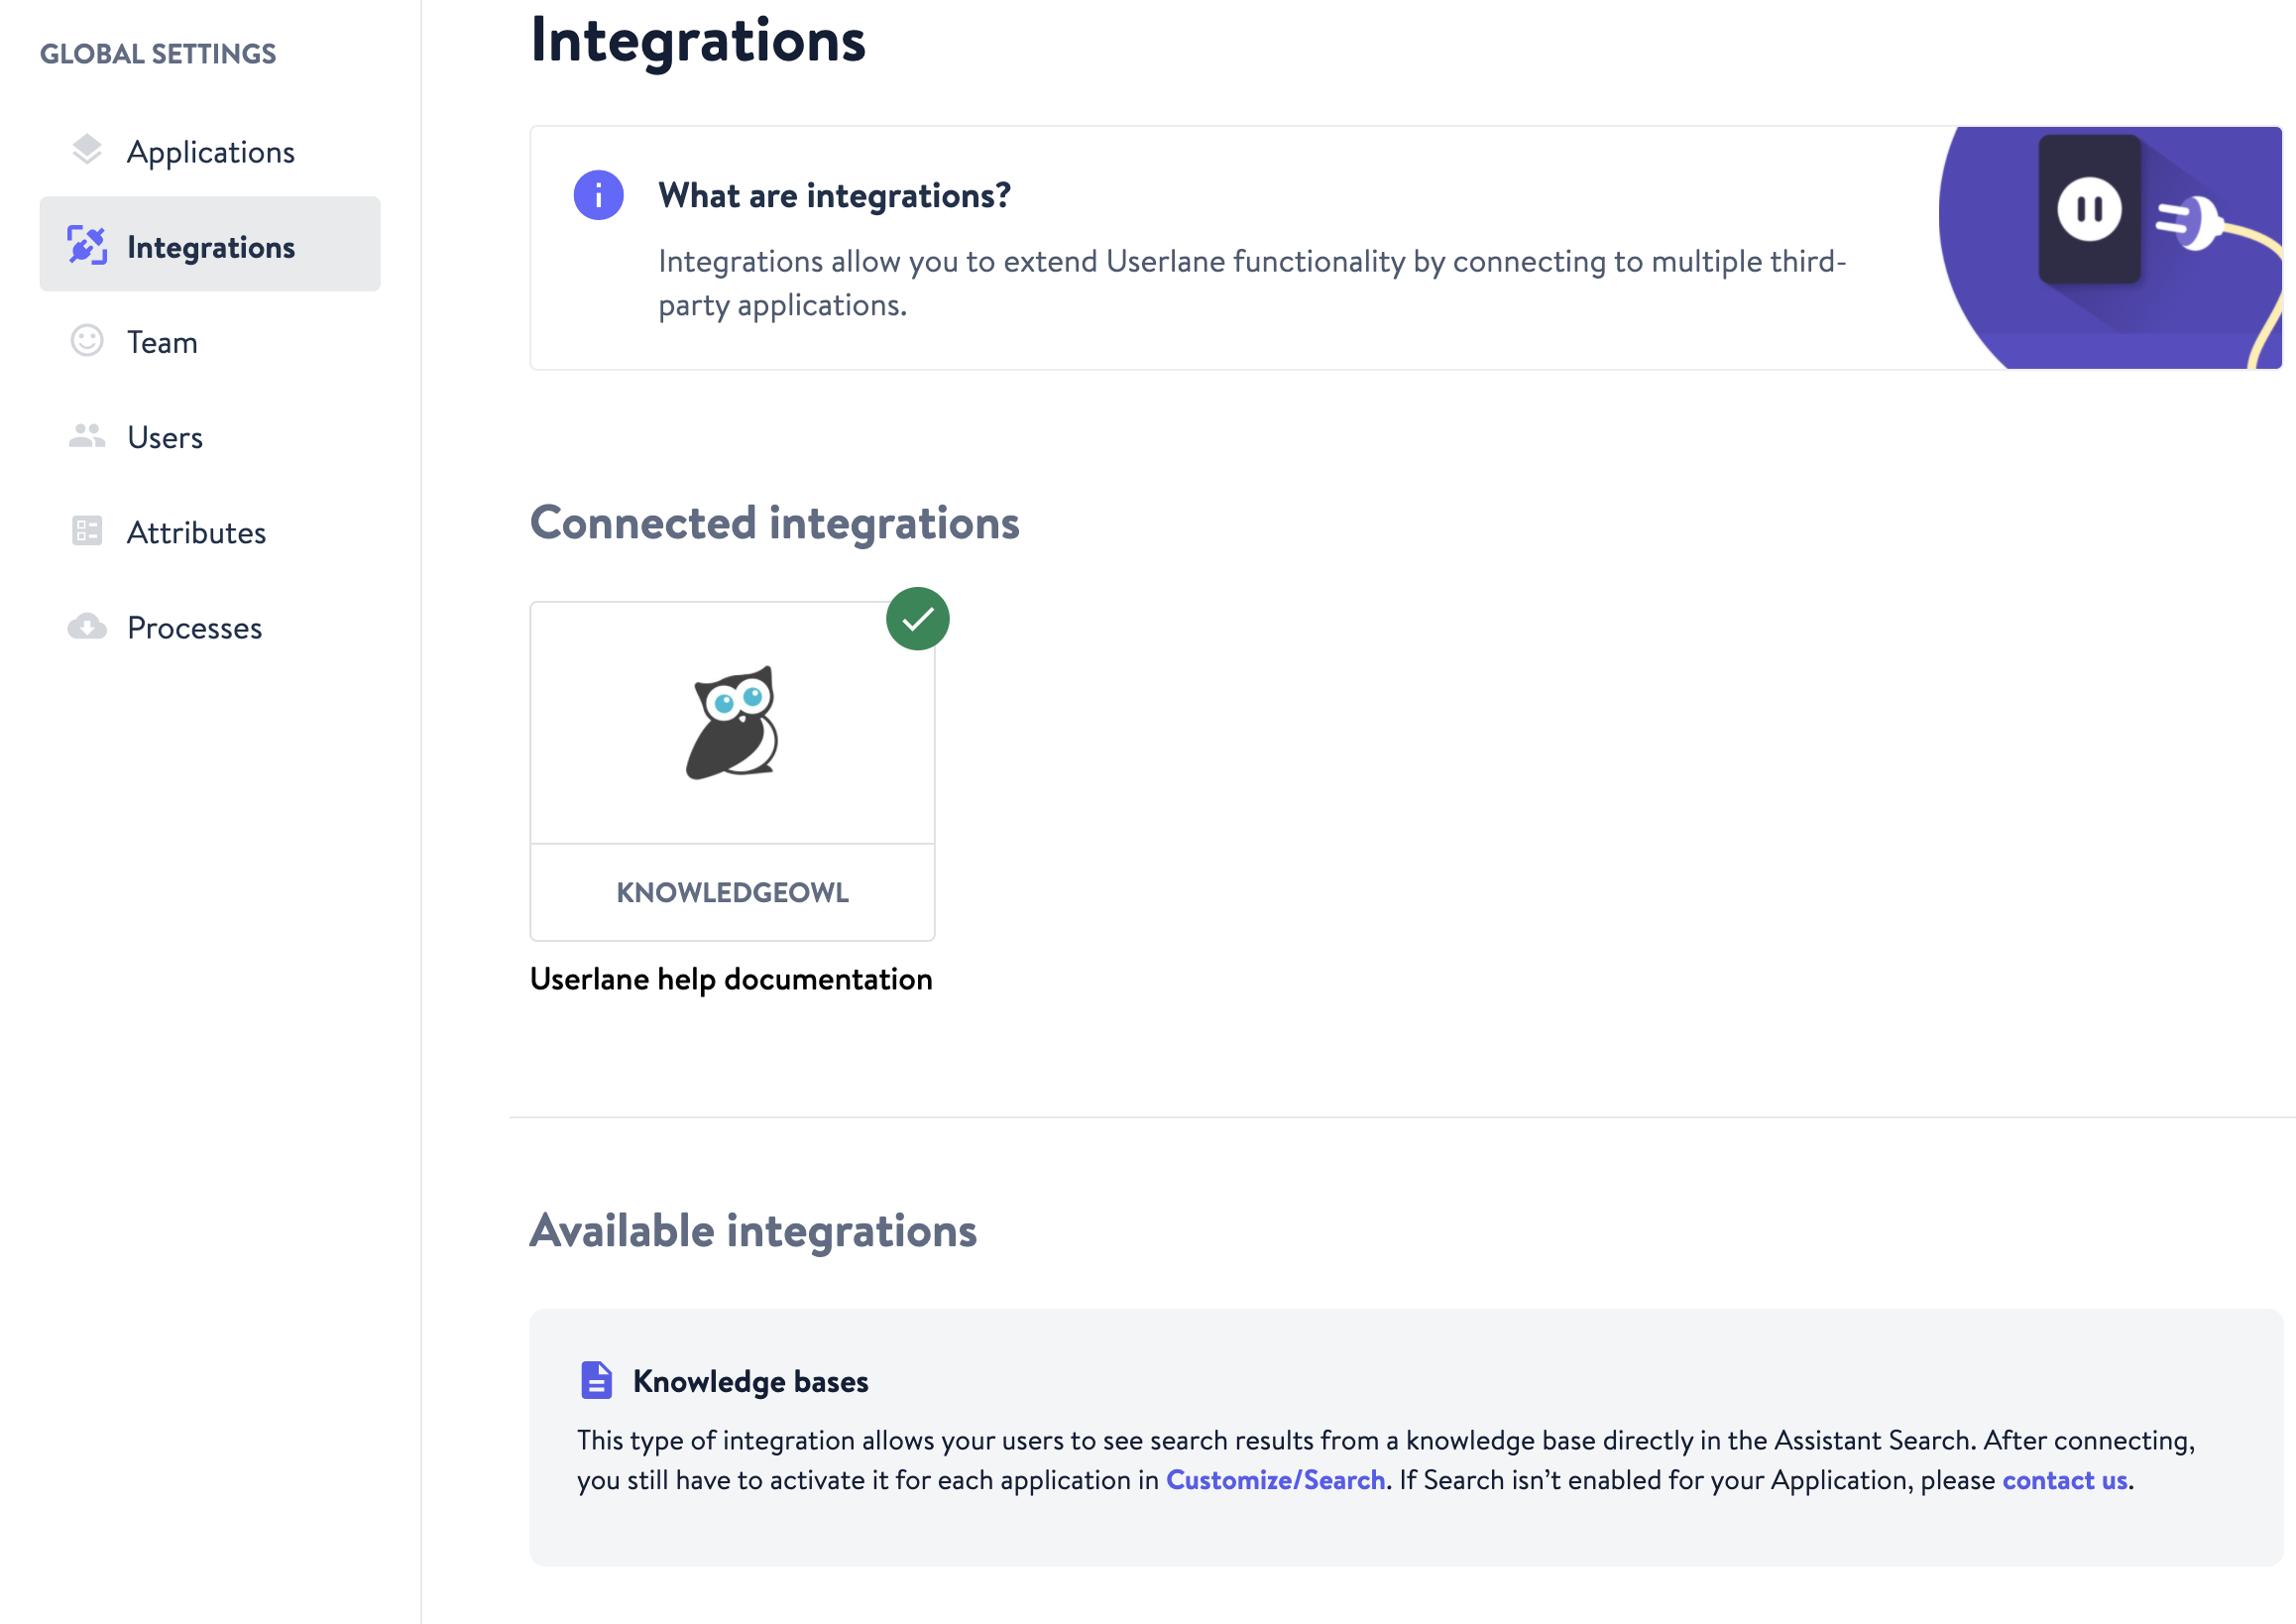Open Attributes from the sidebar menu

[196, 532]
